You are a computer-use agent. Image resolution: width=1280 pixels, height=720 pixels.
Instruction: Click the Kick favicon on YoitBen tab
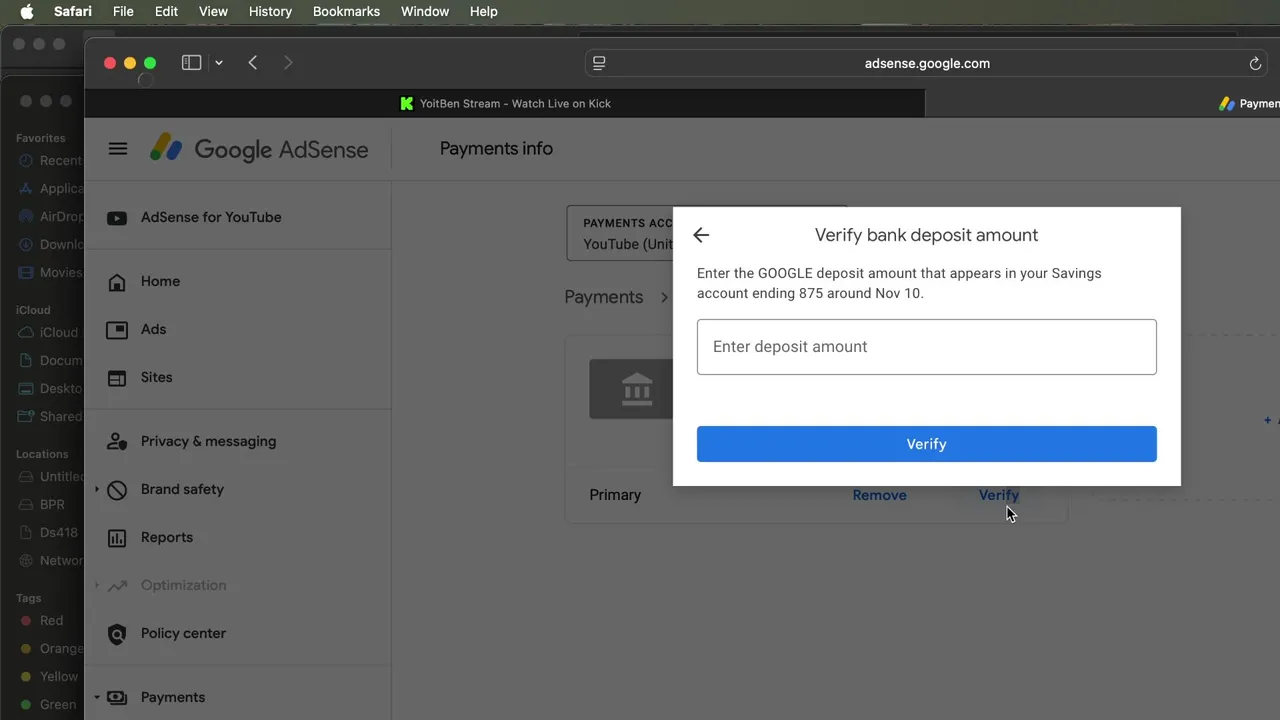pyautogui.click(x=406, y=103)
